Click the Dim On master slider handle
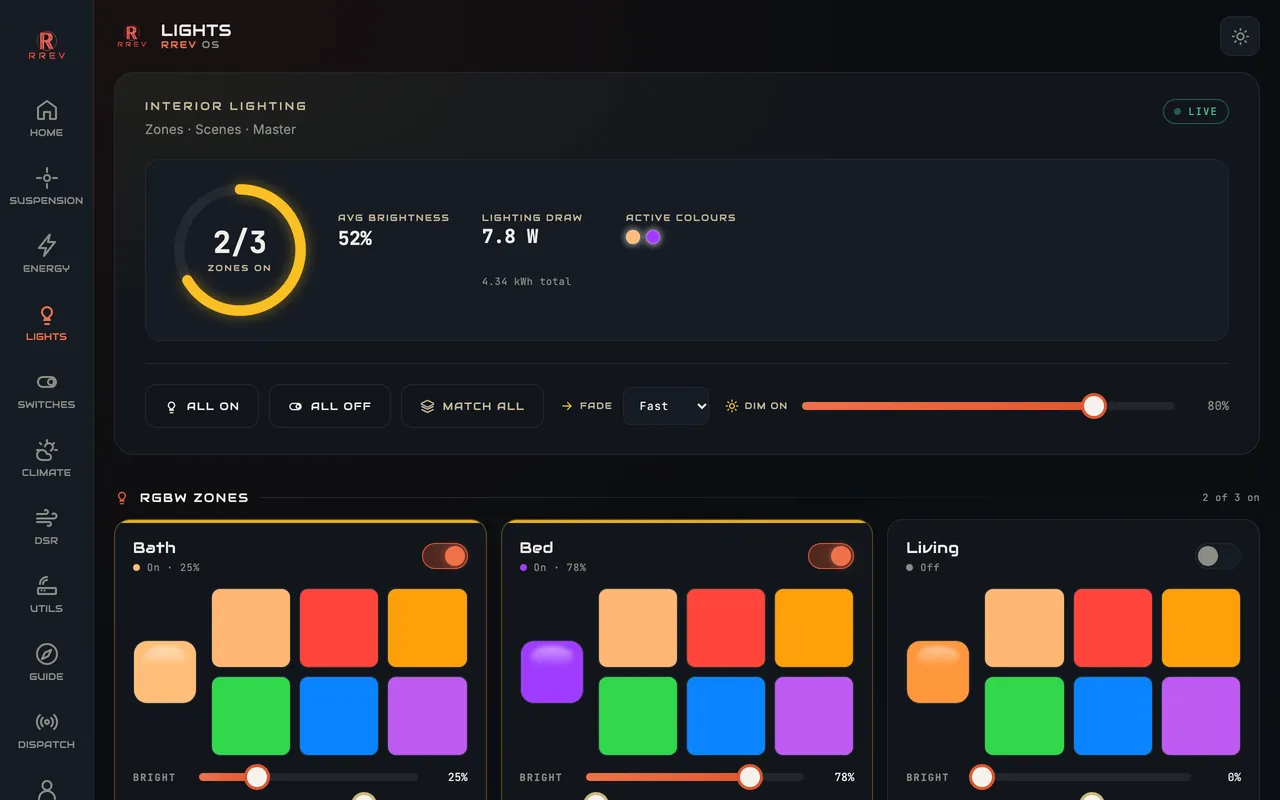The width and height of the screenshot is (1280, 800). pyautogui.click(x=1094, y=406)
